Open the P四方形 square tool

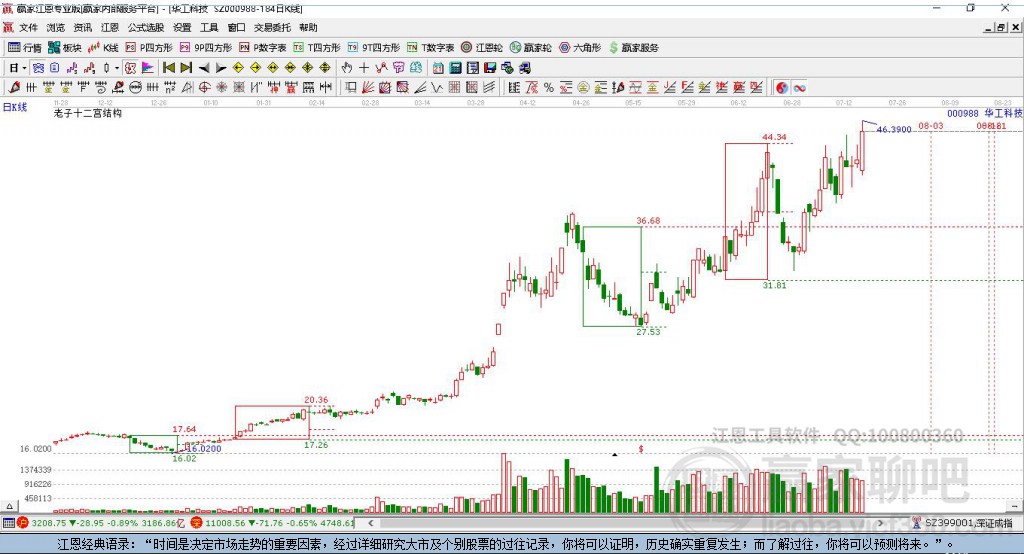click(149, 48)
